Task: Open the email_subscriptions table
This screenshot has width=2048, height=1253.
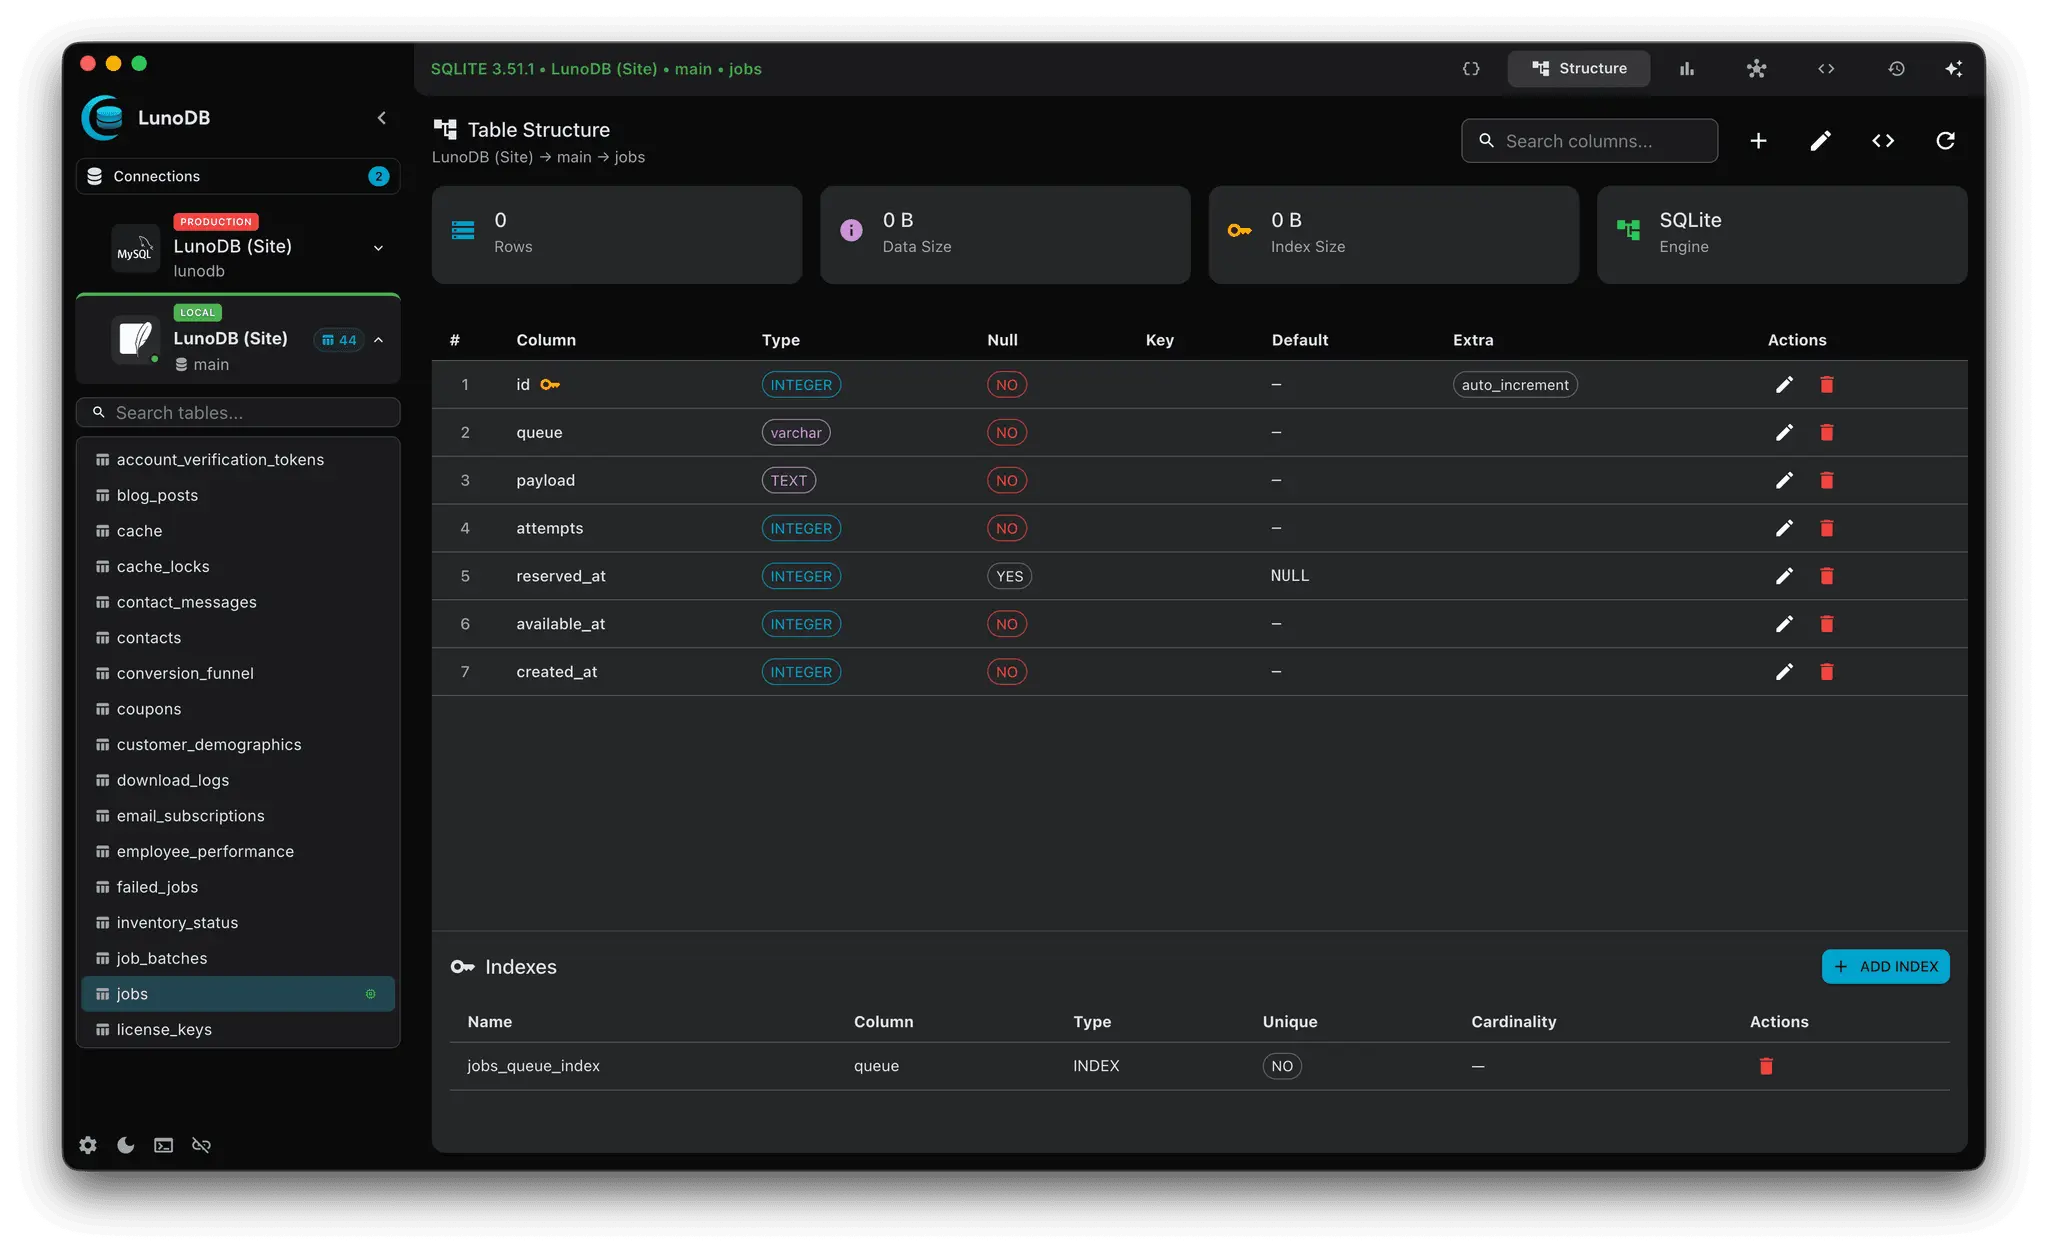Action: pos(238,816)
